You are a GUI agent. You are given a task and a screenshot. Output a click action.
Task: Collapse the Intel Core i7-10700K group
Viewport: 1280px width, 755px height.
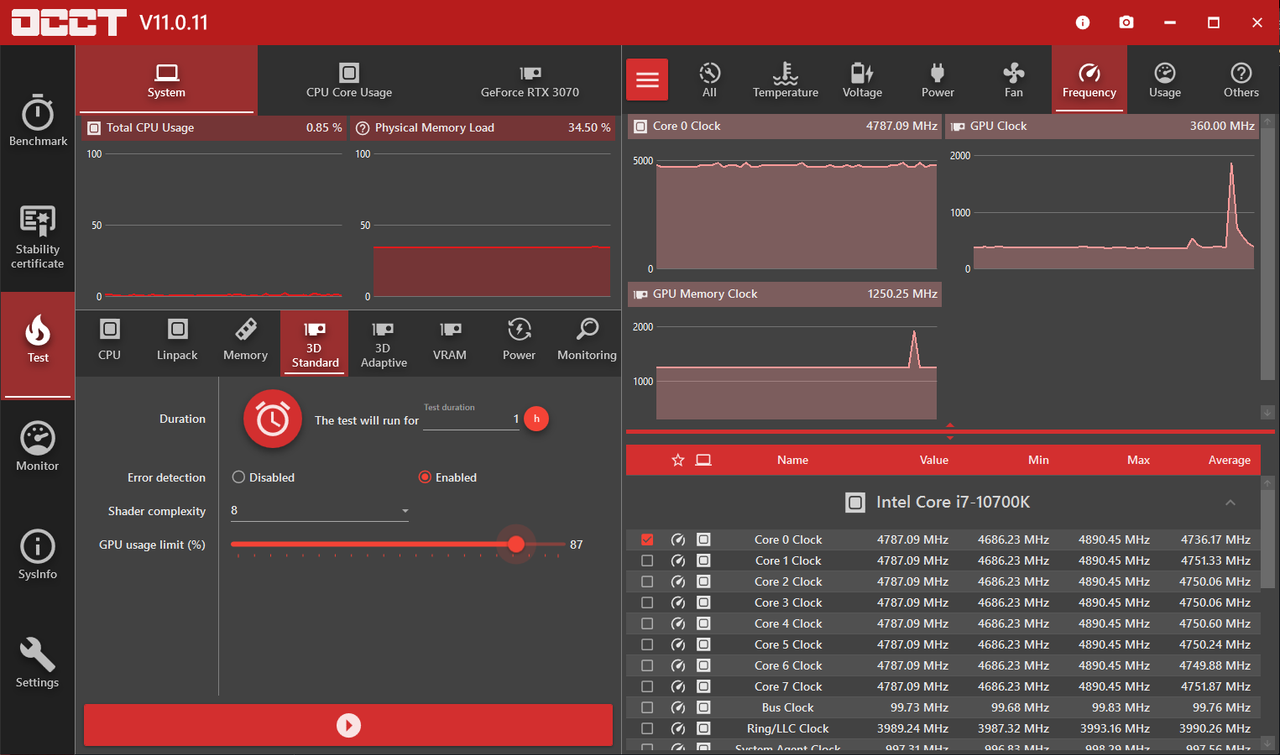(1230, 502)
